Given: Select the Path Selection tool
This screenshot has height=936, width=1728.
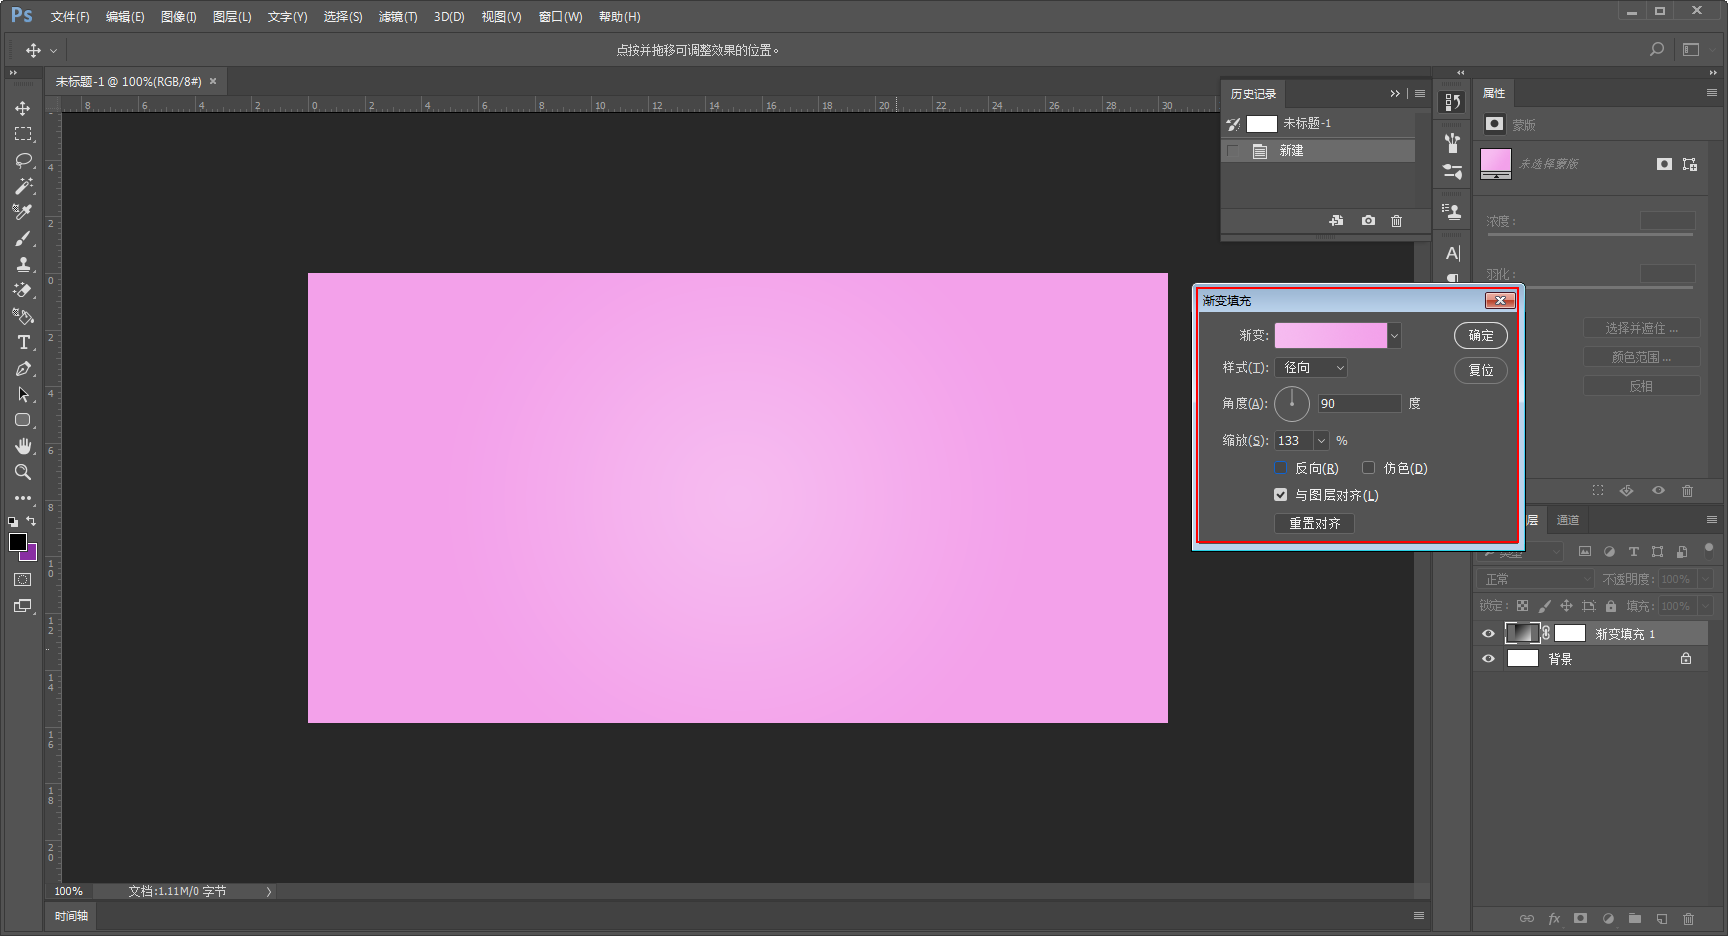Looking at the screenshot, I should tap(23, 394).
